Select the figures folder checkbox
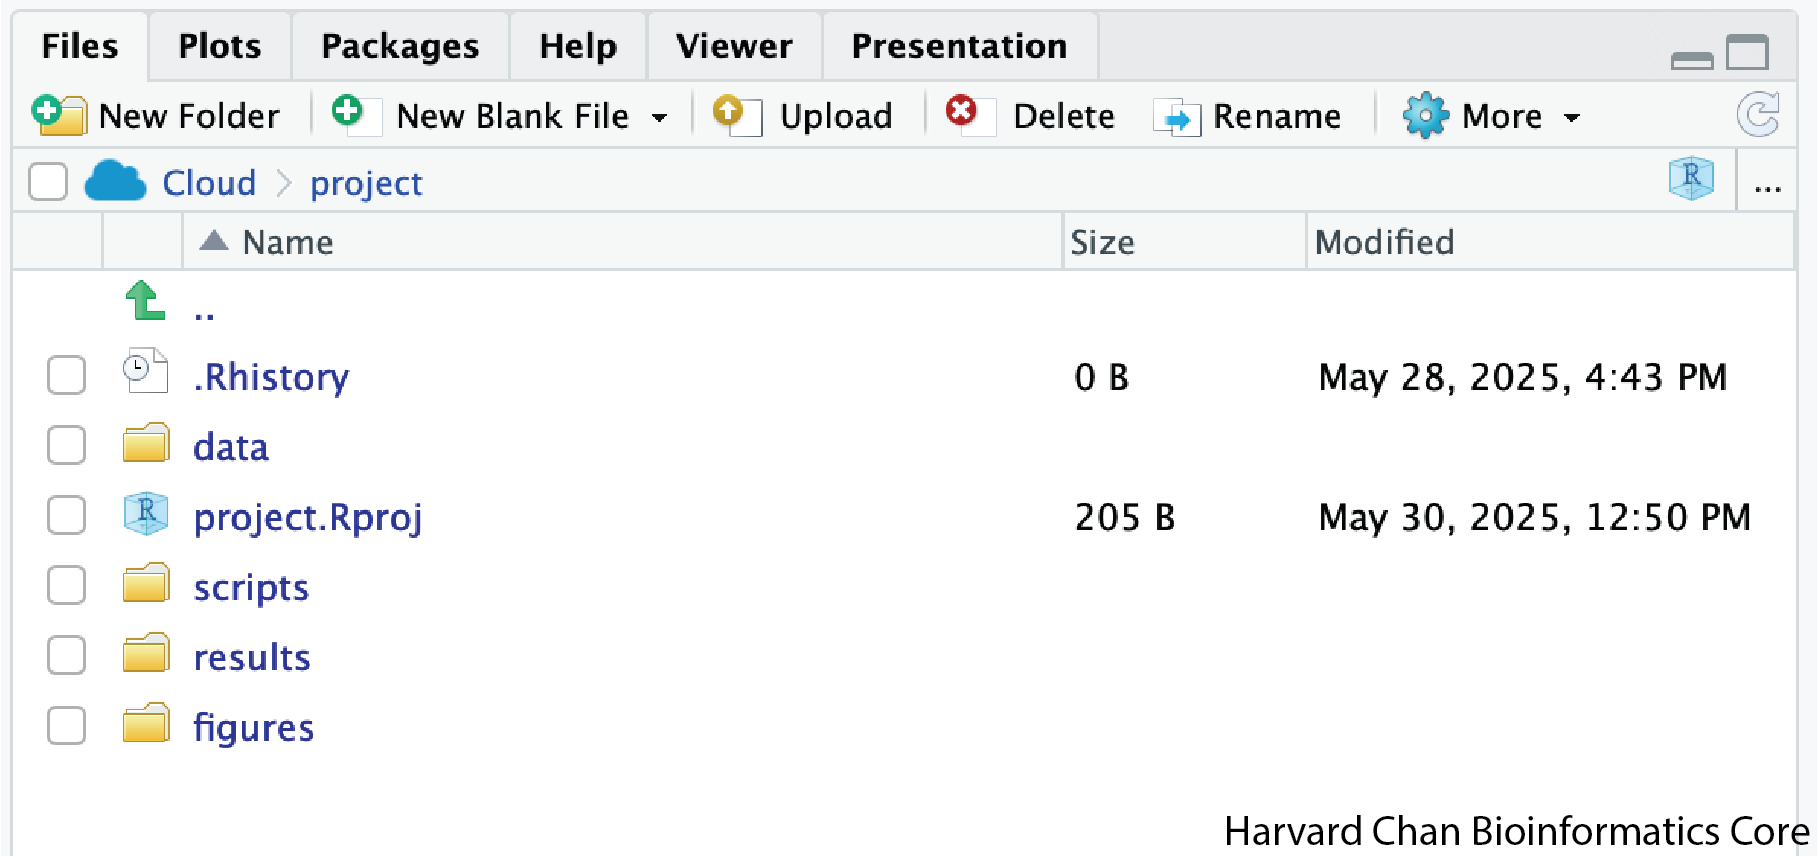 coord(66,726)
